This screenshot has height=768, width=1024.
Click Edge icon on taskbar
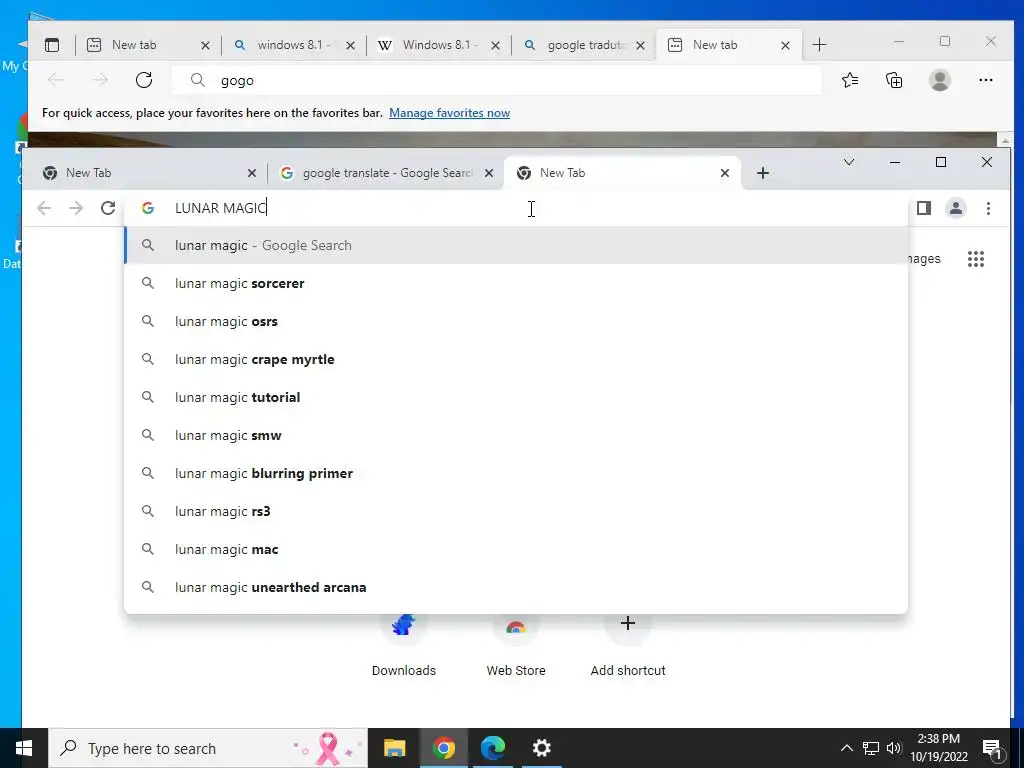tap(492, 748)
